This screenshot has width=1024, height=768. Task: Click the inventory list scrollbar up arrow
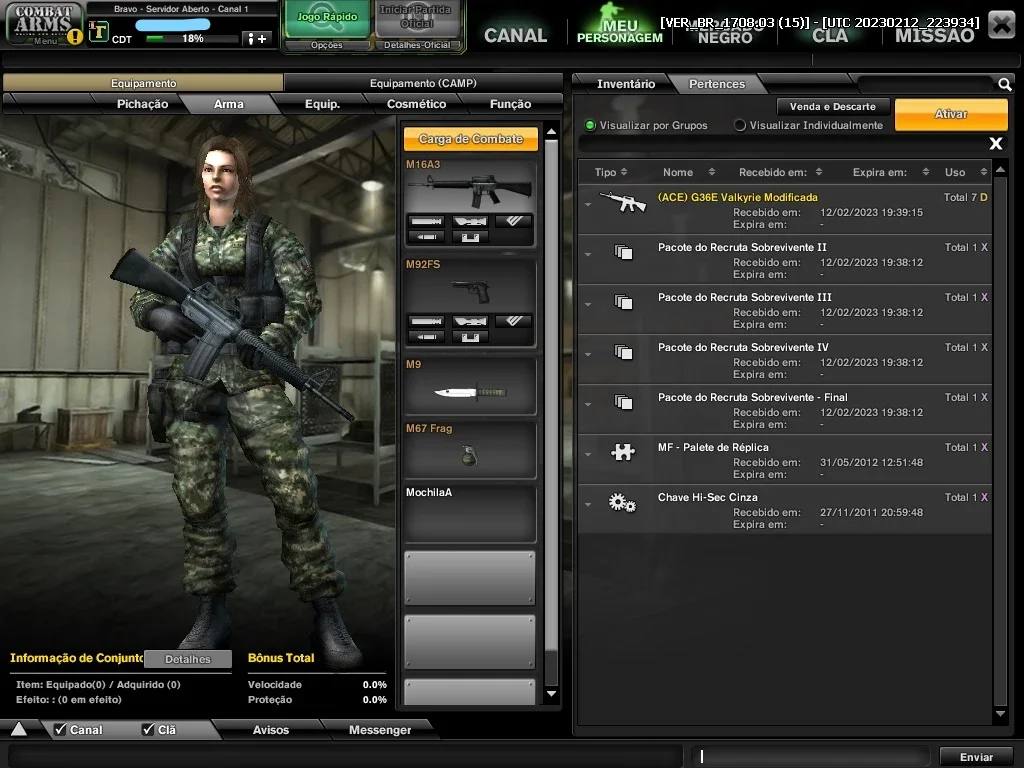(1000, 170)
